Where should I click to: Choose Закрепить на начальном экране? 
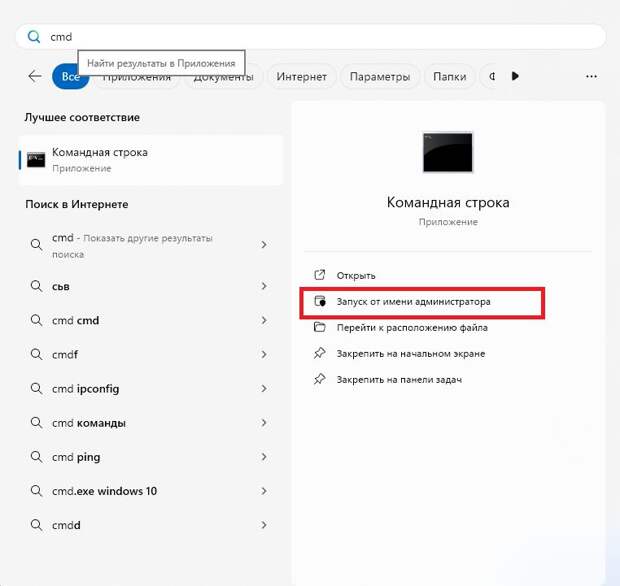pos(411,354)
